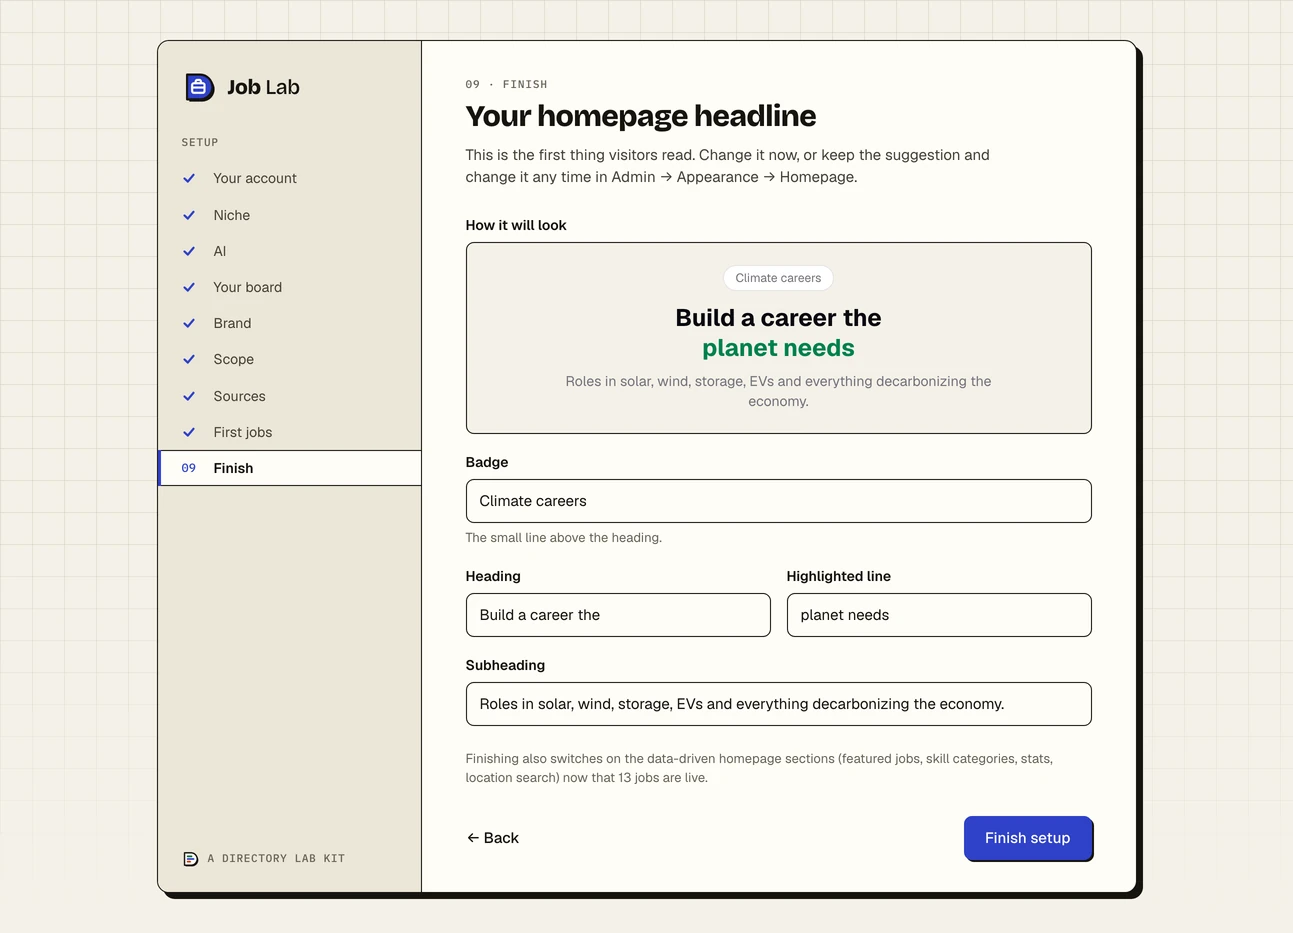Click the 'How it will look' label
The image size is (1293, 933).
516,225
